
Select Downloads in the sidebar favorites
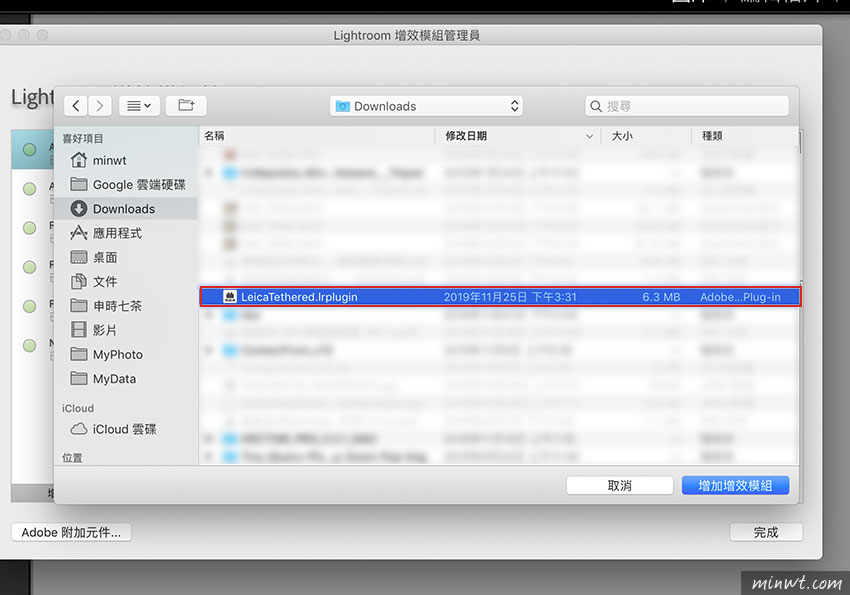(126, 209)
